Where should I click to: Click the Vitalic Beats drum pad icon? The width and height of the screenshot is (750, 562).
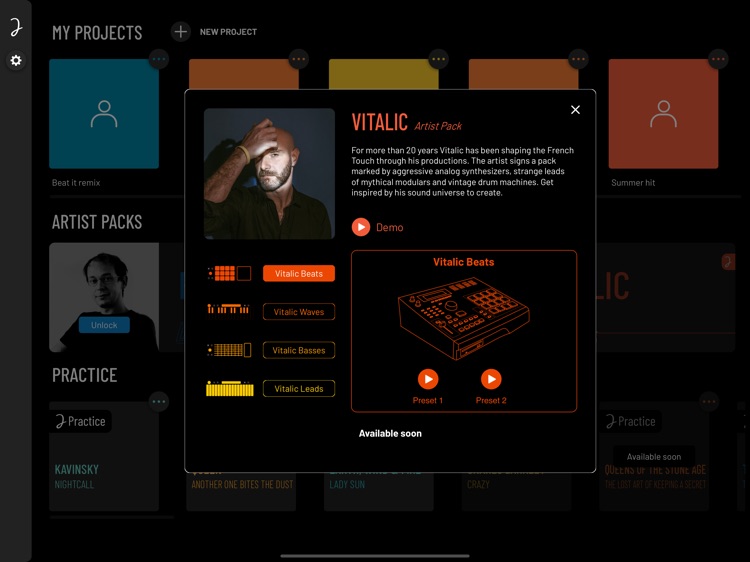click(x=230, y=273)
